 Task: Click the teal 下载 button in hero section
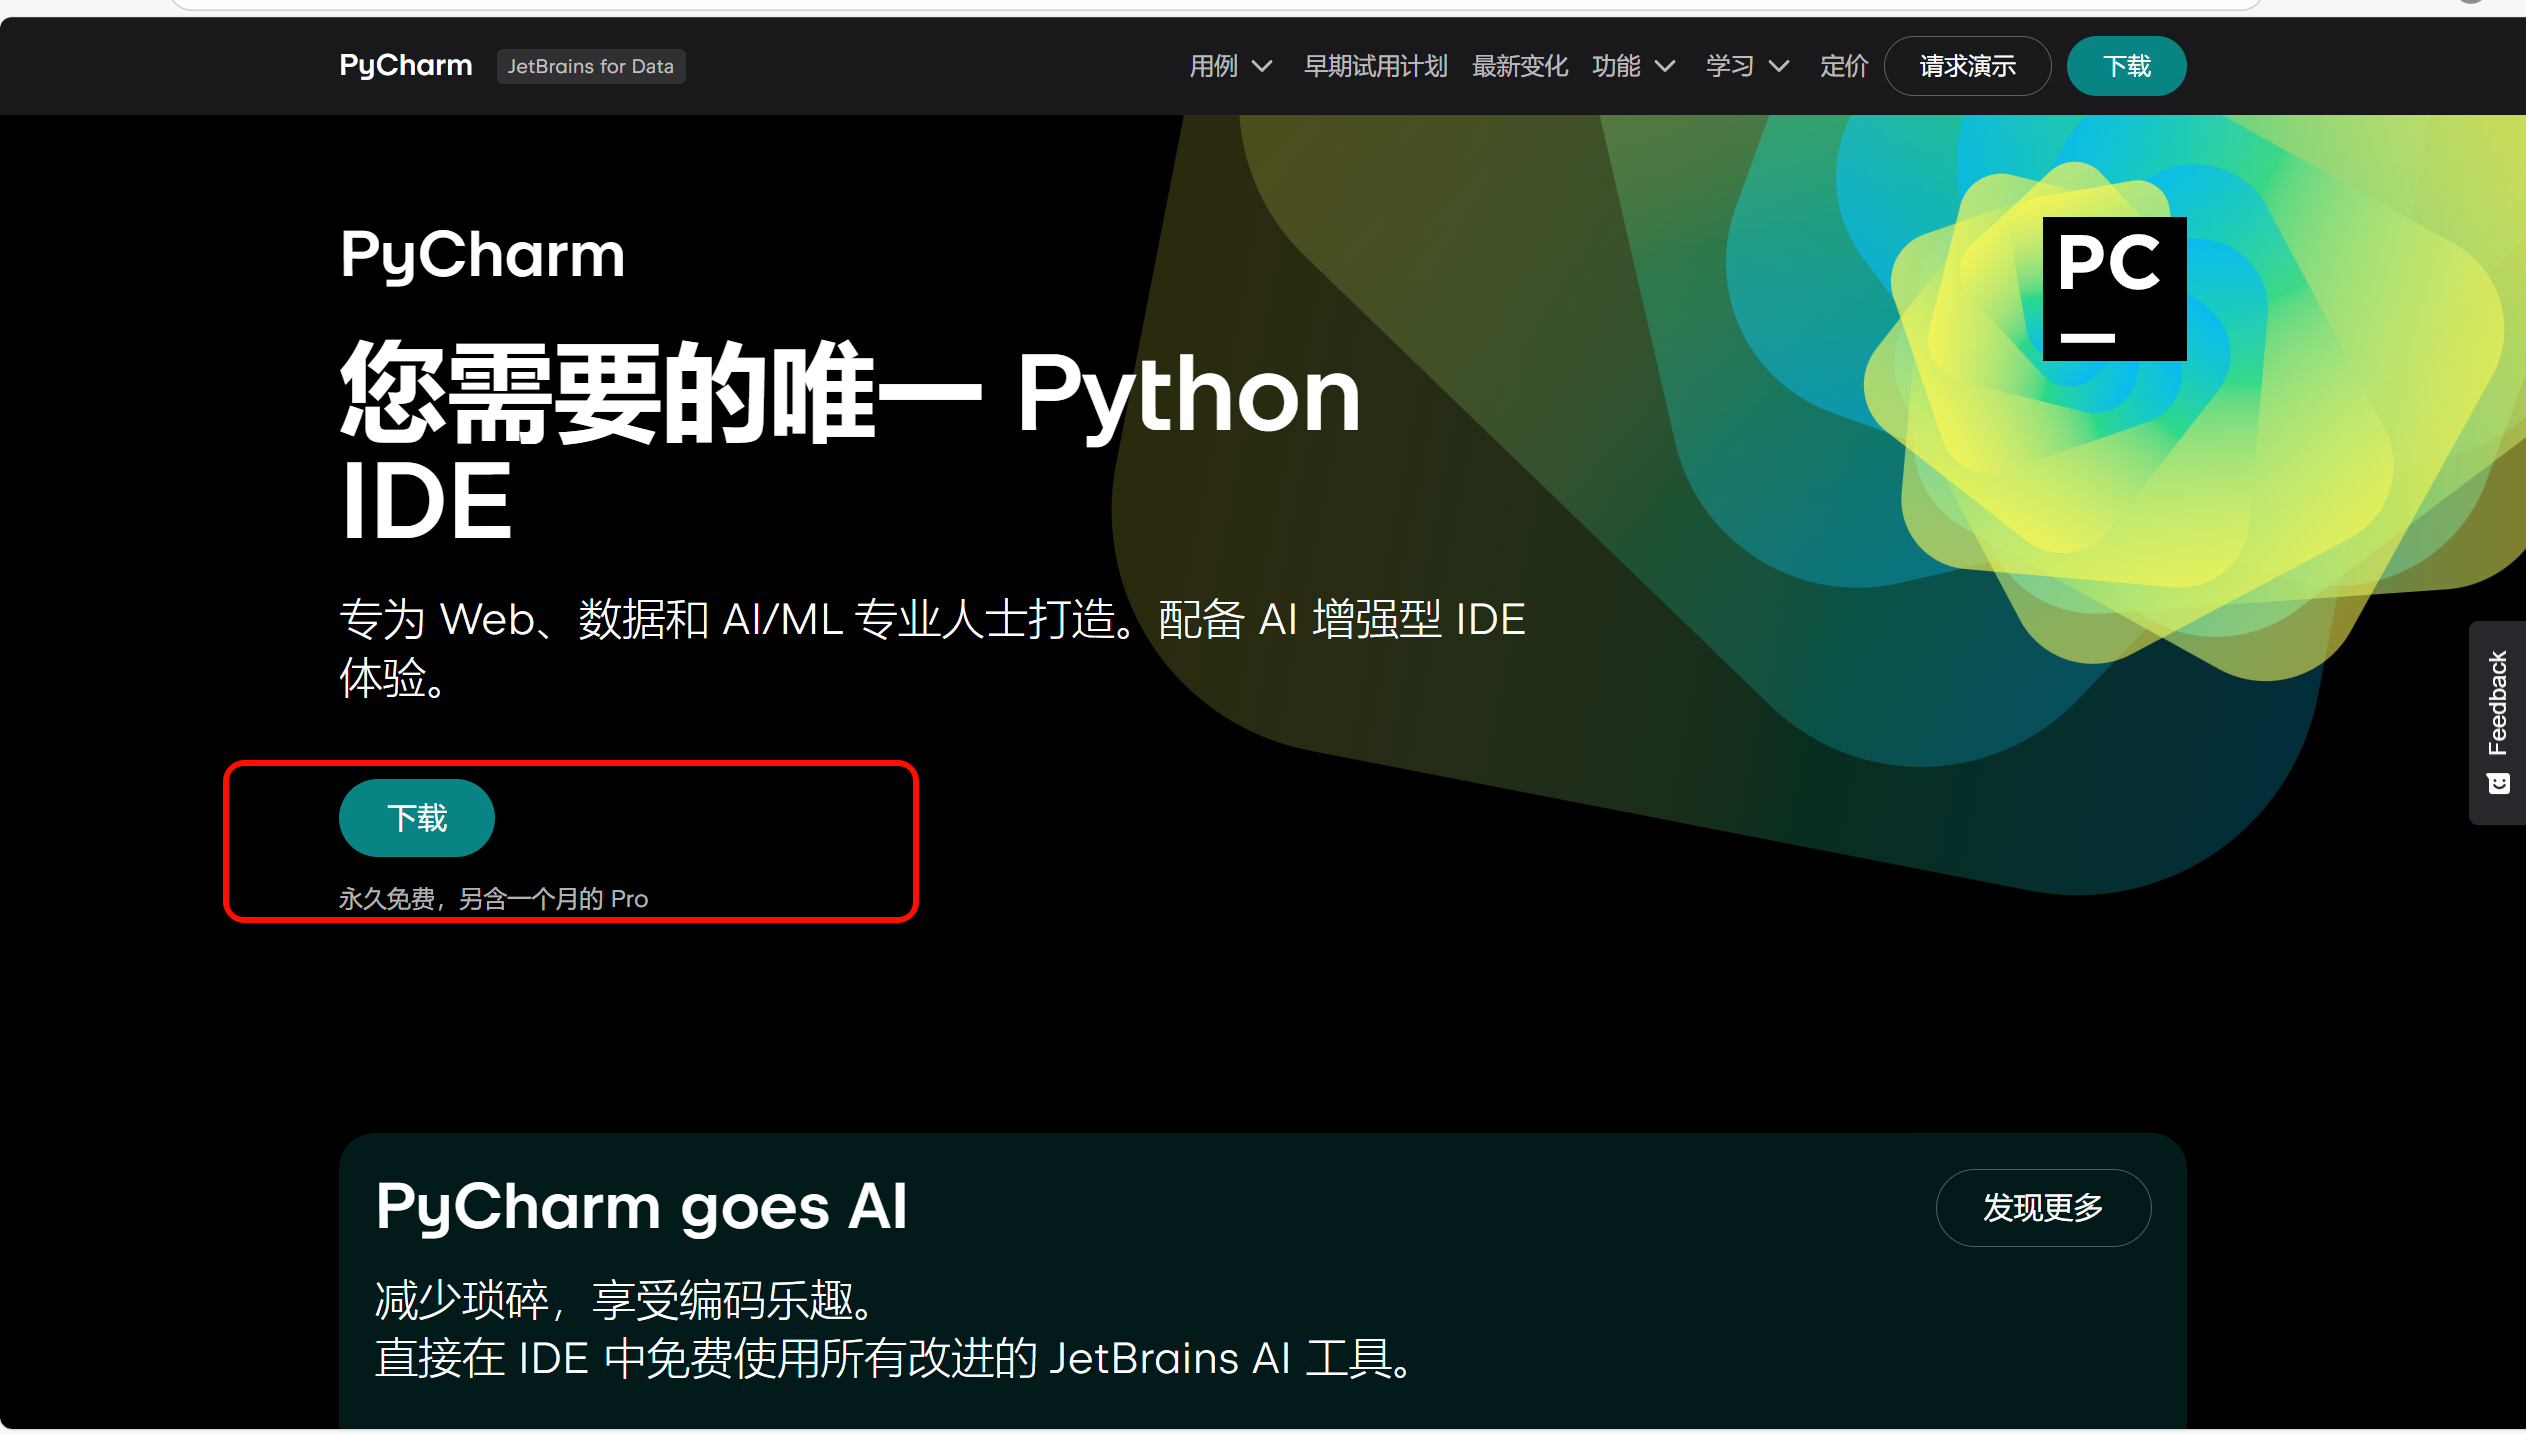tap(417, 818)
